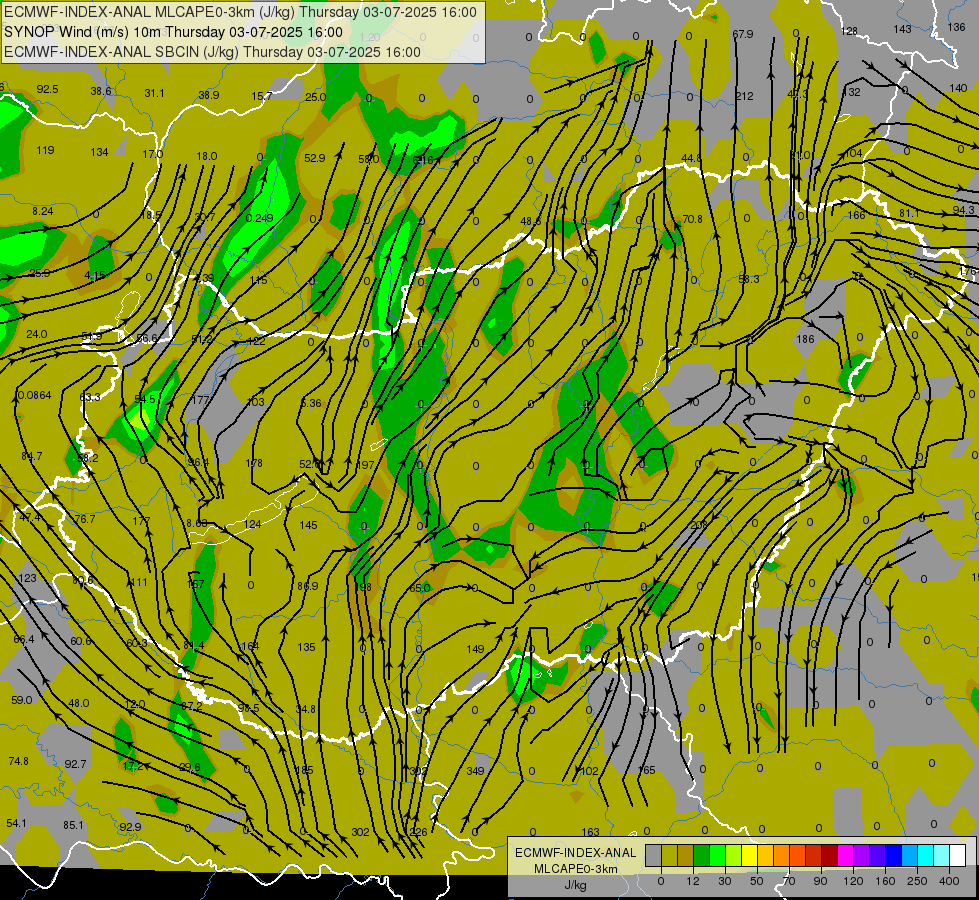The image size is (979, 900).
Task: Click the map value 94.3
Action: pos(963,210)
